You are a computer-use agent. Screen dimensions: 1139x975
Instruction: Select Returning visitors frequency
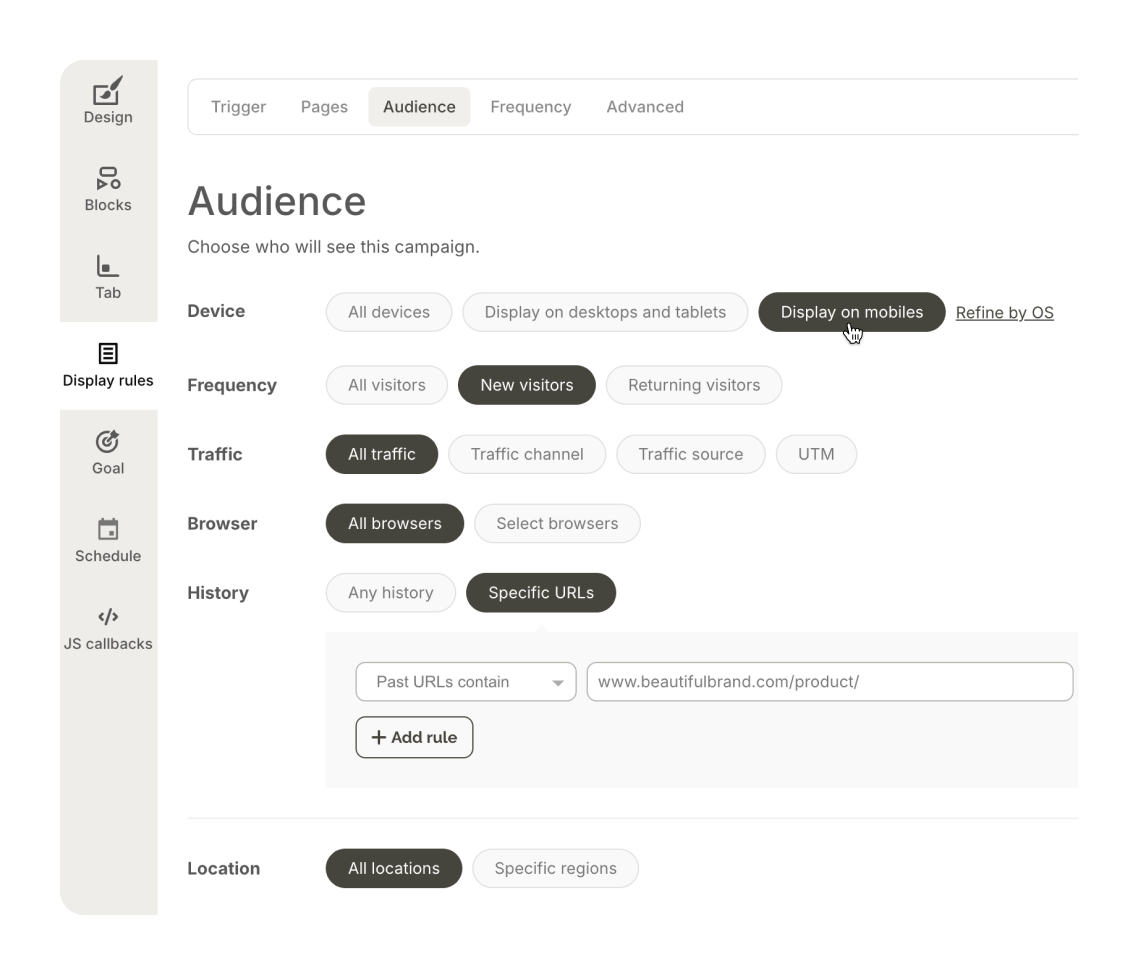click(x=694, y=385)
